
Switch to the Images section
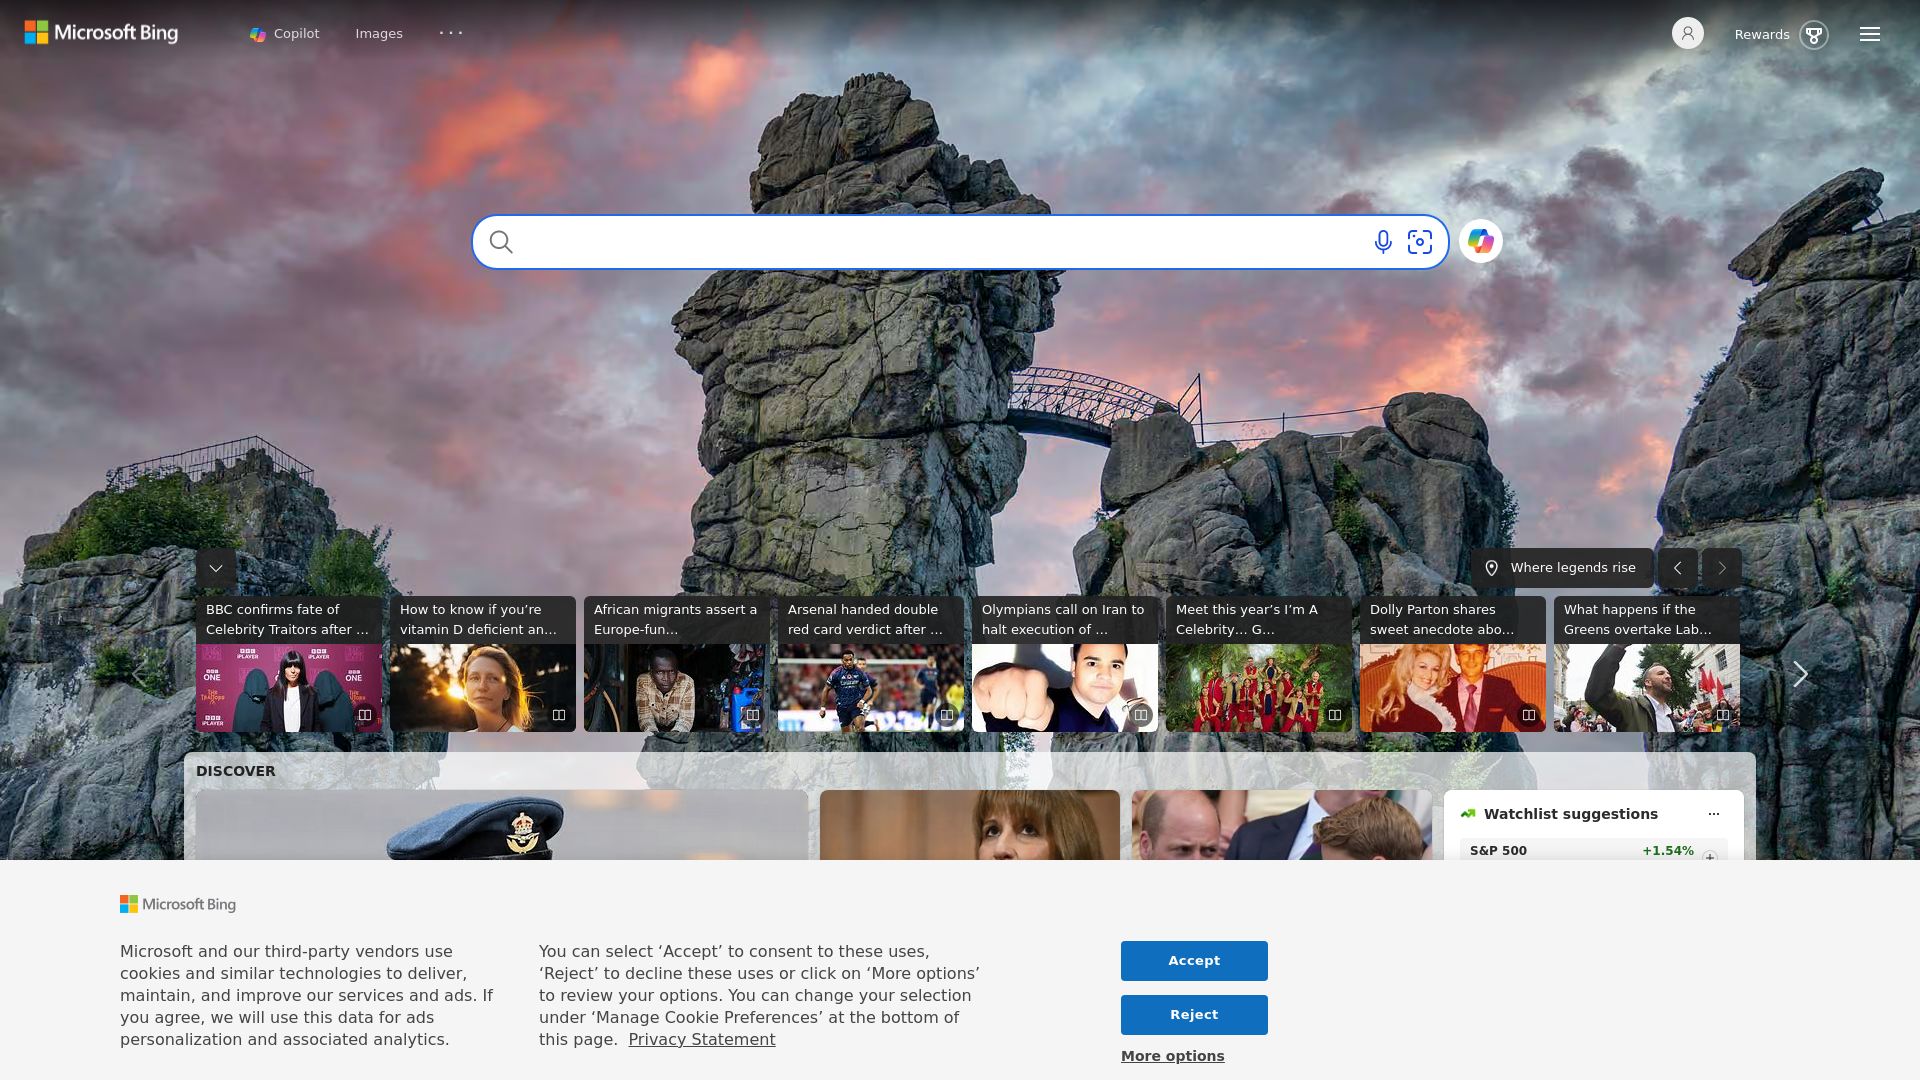point(379,33)
